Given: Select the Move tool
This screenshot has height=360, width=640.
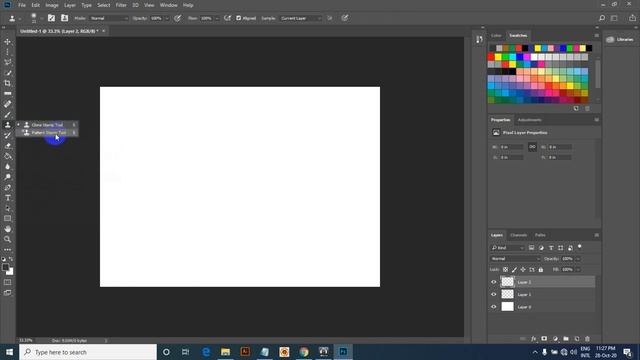Looking at the screenshot, I should [x=7, y=42].
